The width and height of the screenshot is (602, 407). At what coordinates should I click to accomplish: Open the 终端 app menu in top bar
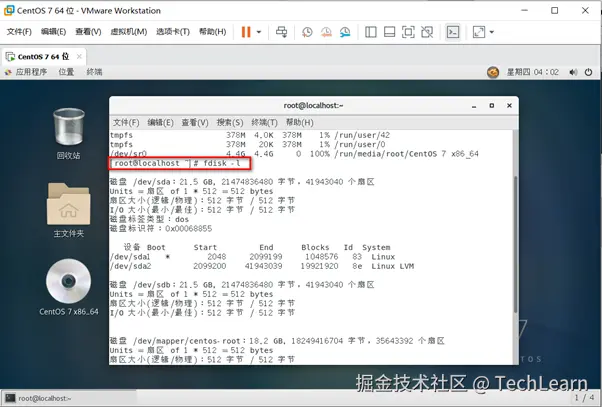tap(94, 72)
